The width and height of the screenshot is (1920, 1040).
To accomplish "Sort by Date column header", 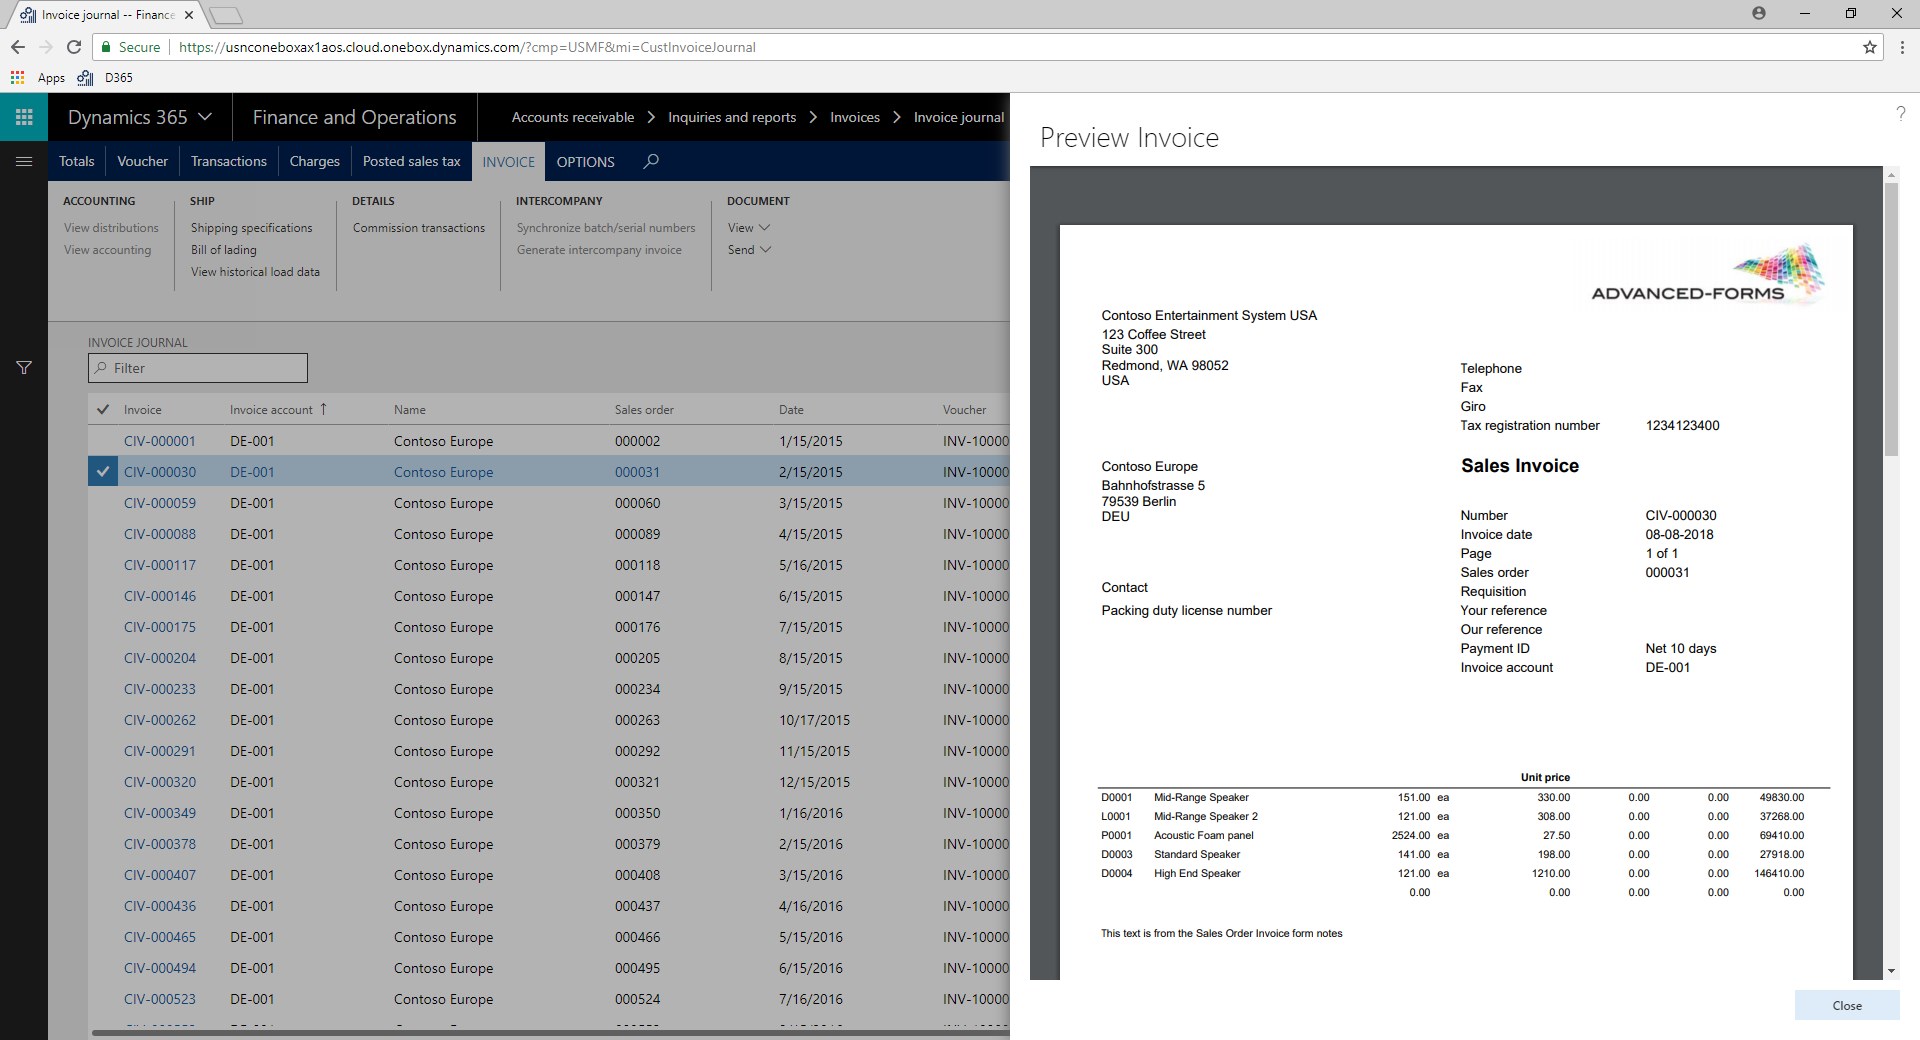I will point(791,410).
